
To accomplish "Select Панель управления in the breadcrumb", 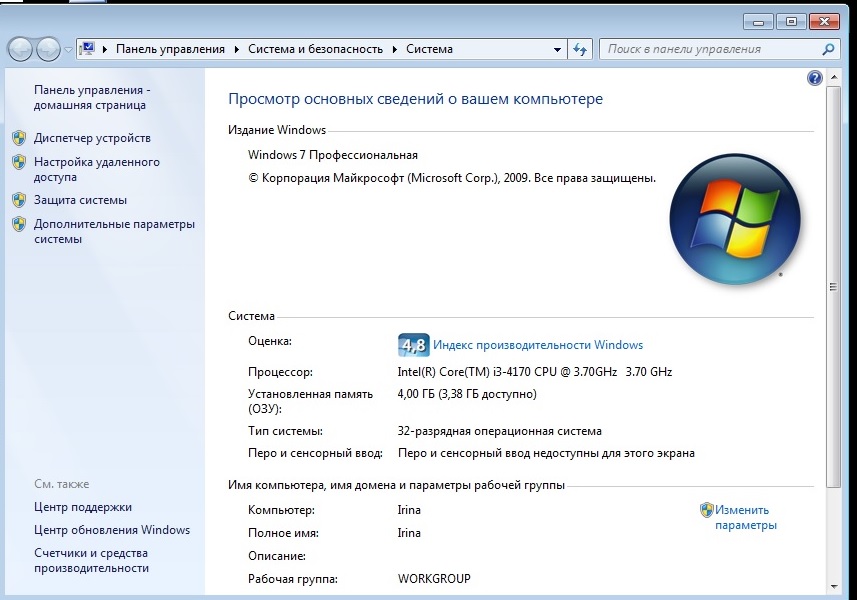I will pyautogui.click(x=171, y=49).
